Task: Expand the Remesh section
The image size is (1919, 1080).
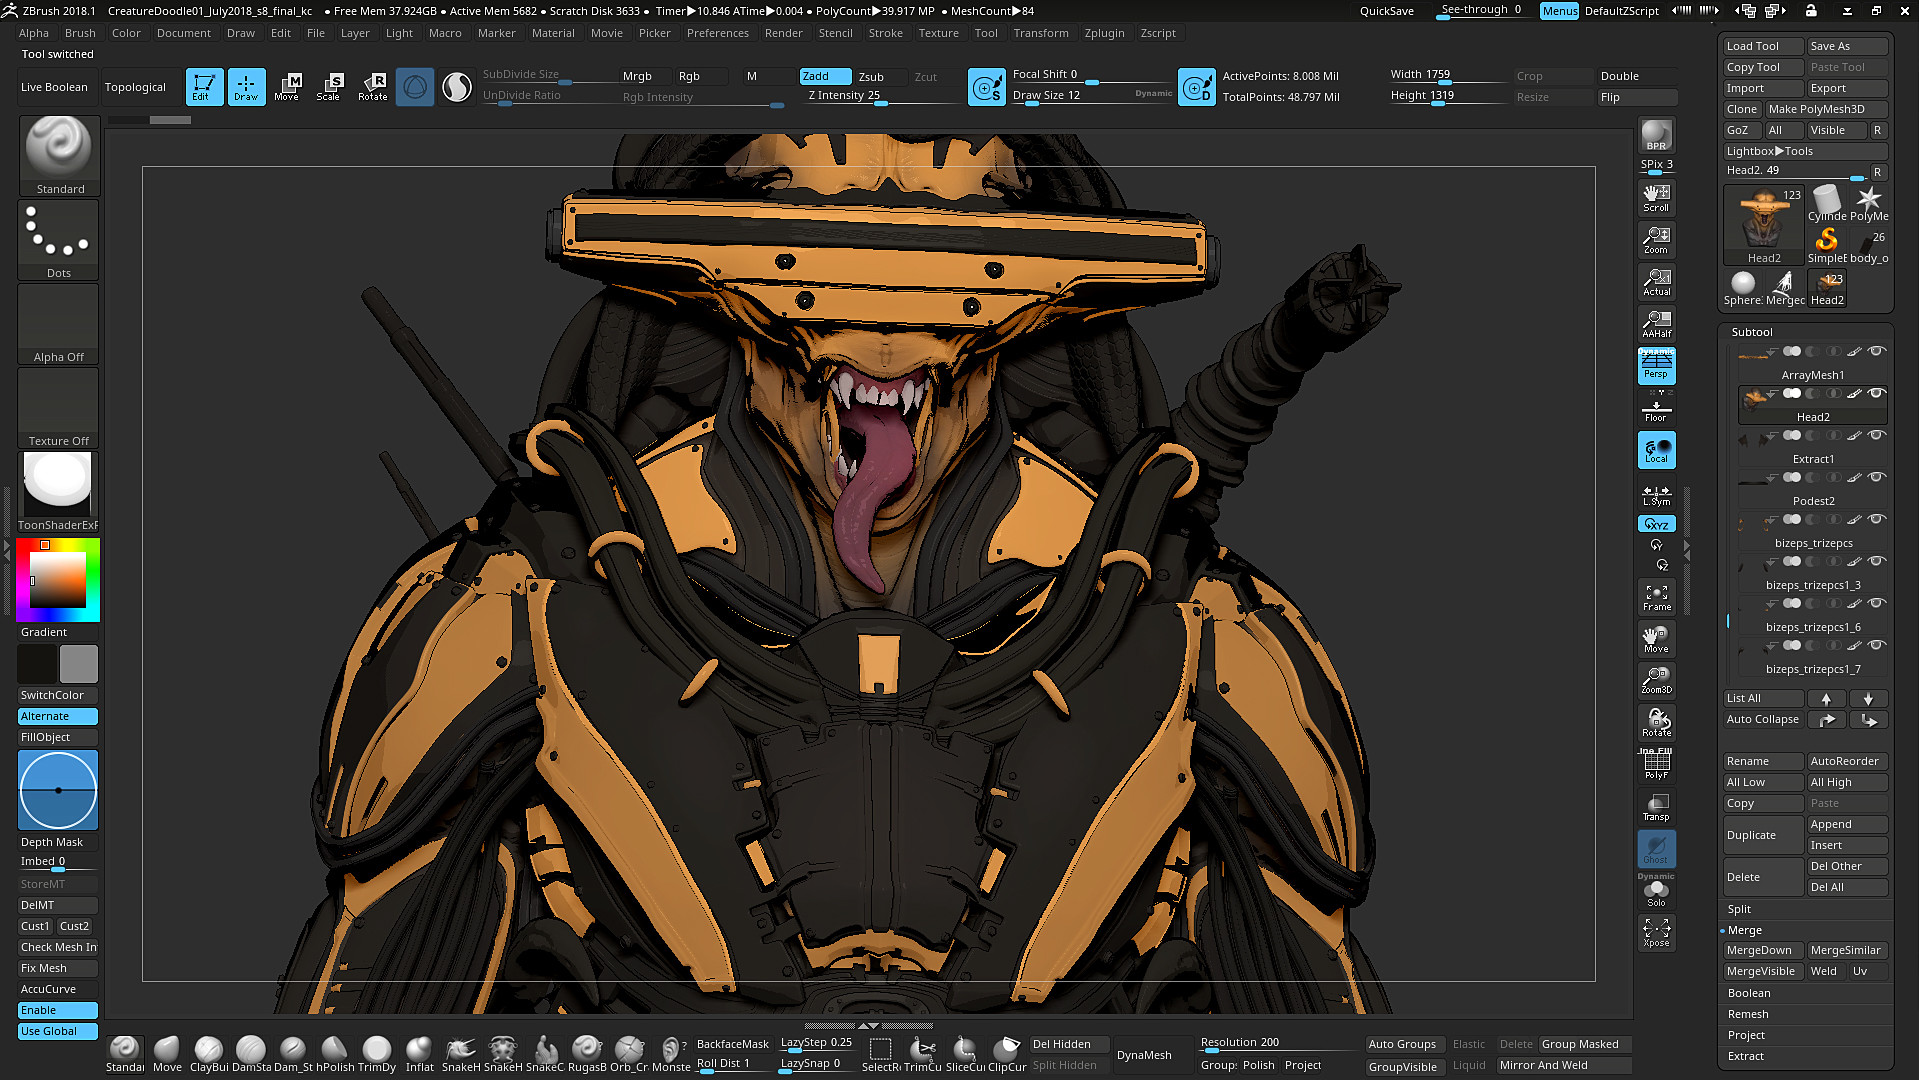Action: [1748, 1014]
